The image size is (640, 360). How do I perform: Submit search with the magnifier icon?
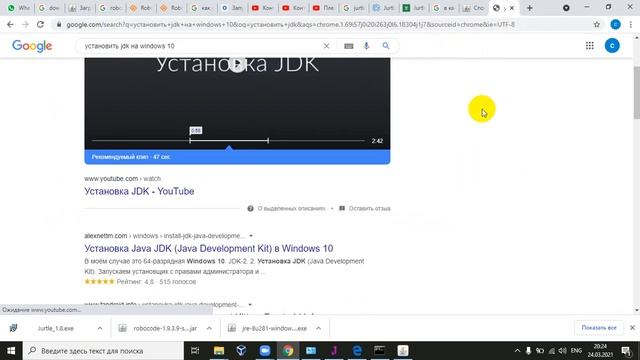tap(386, 46)
